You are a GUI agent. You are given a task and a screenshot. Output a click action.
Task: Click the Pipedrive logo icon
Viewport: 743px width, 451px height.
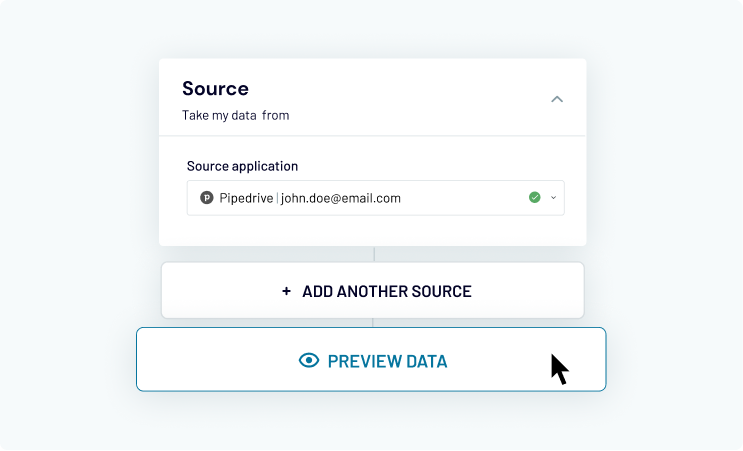(207, 198)
